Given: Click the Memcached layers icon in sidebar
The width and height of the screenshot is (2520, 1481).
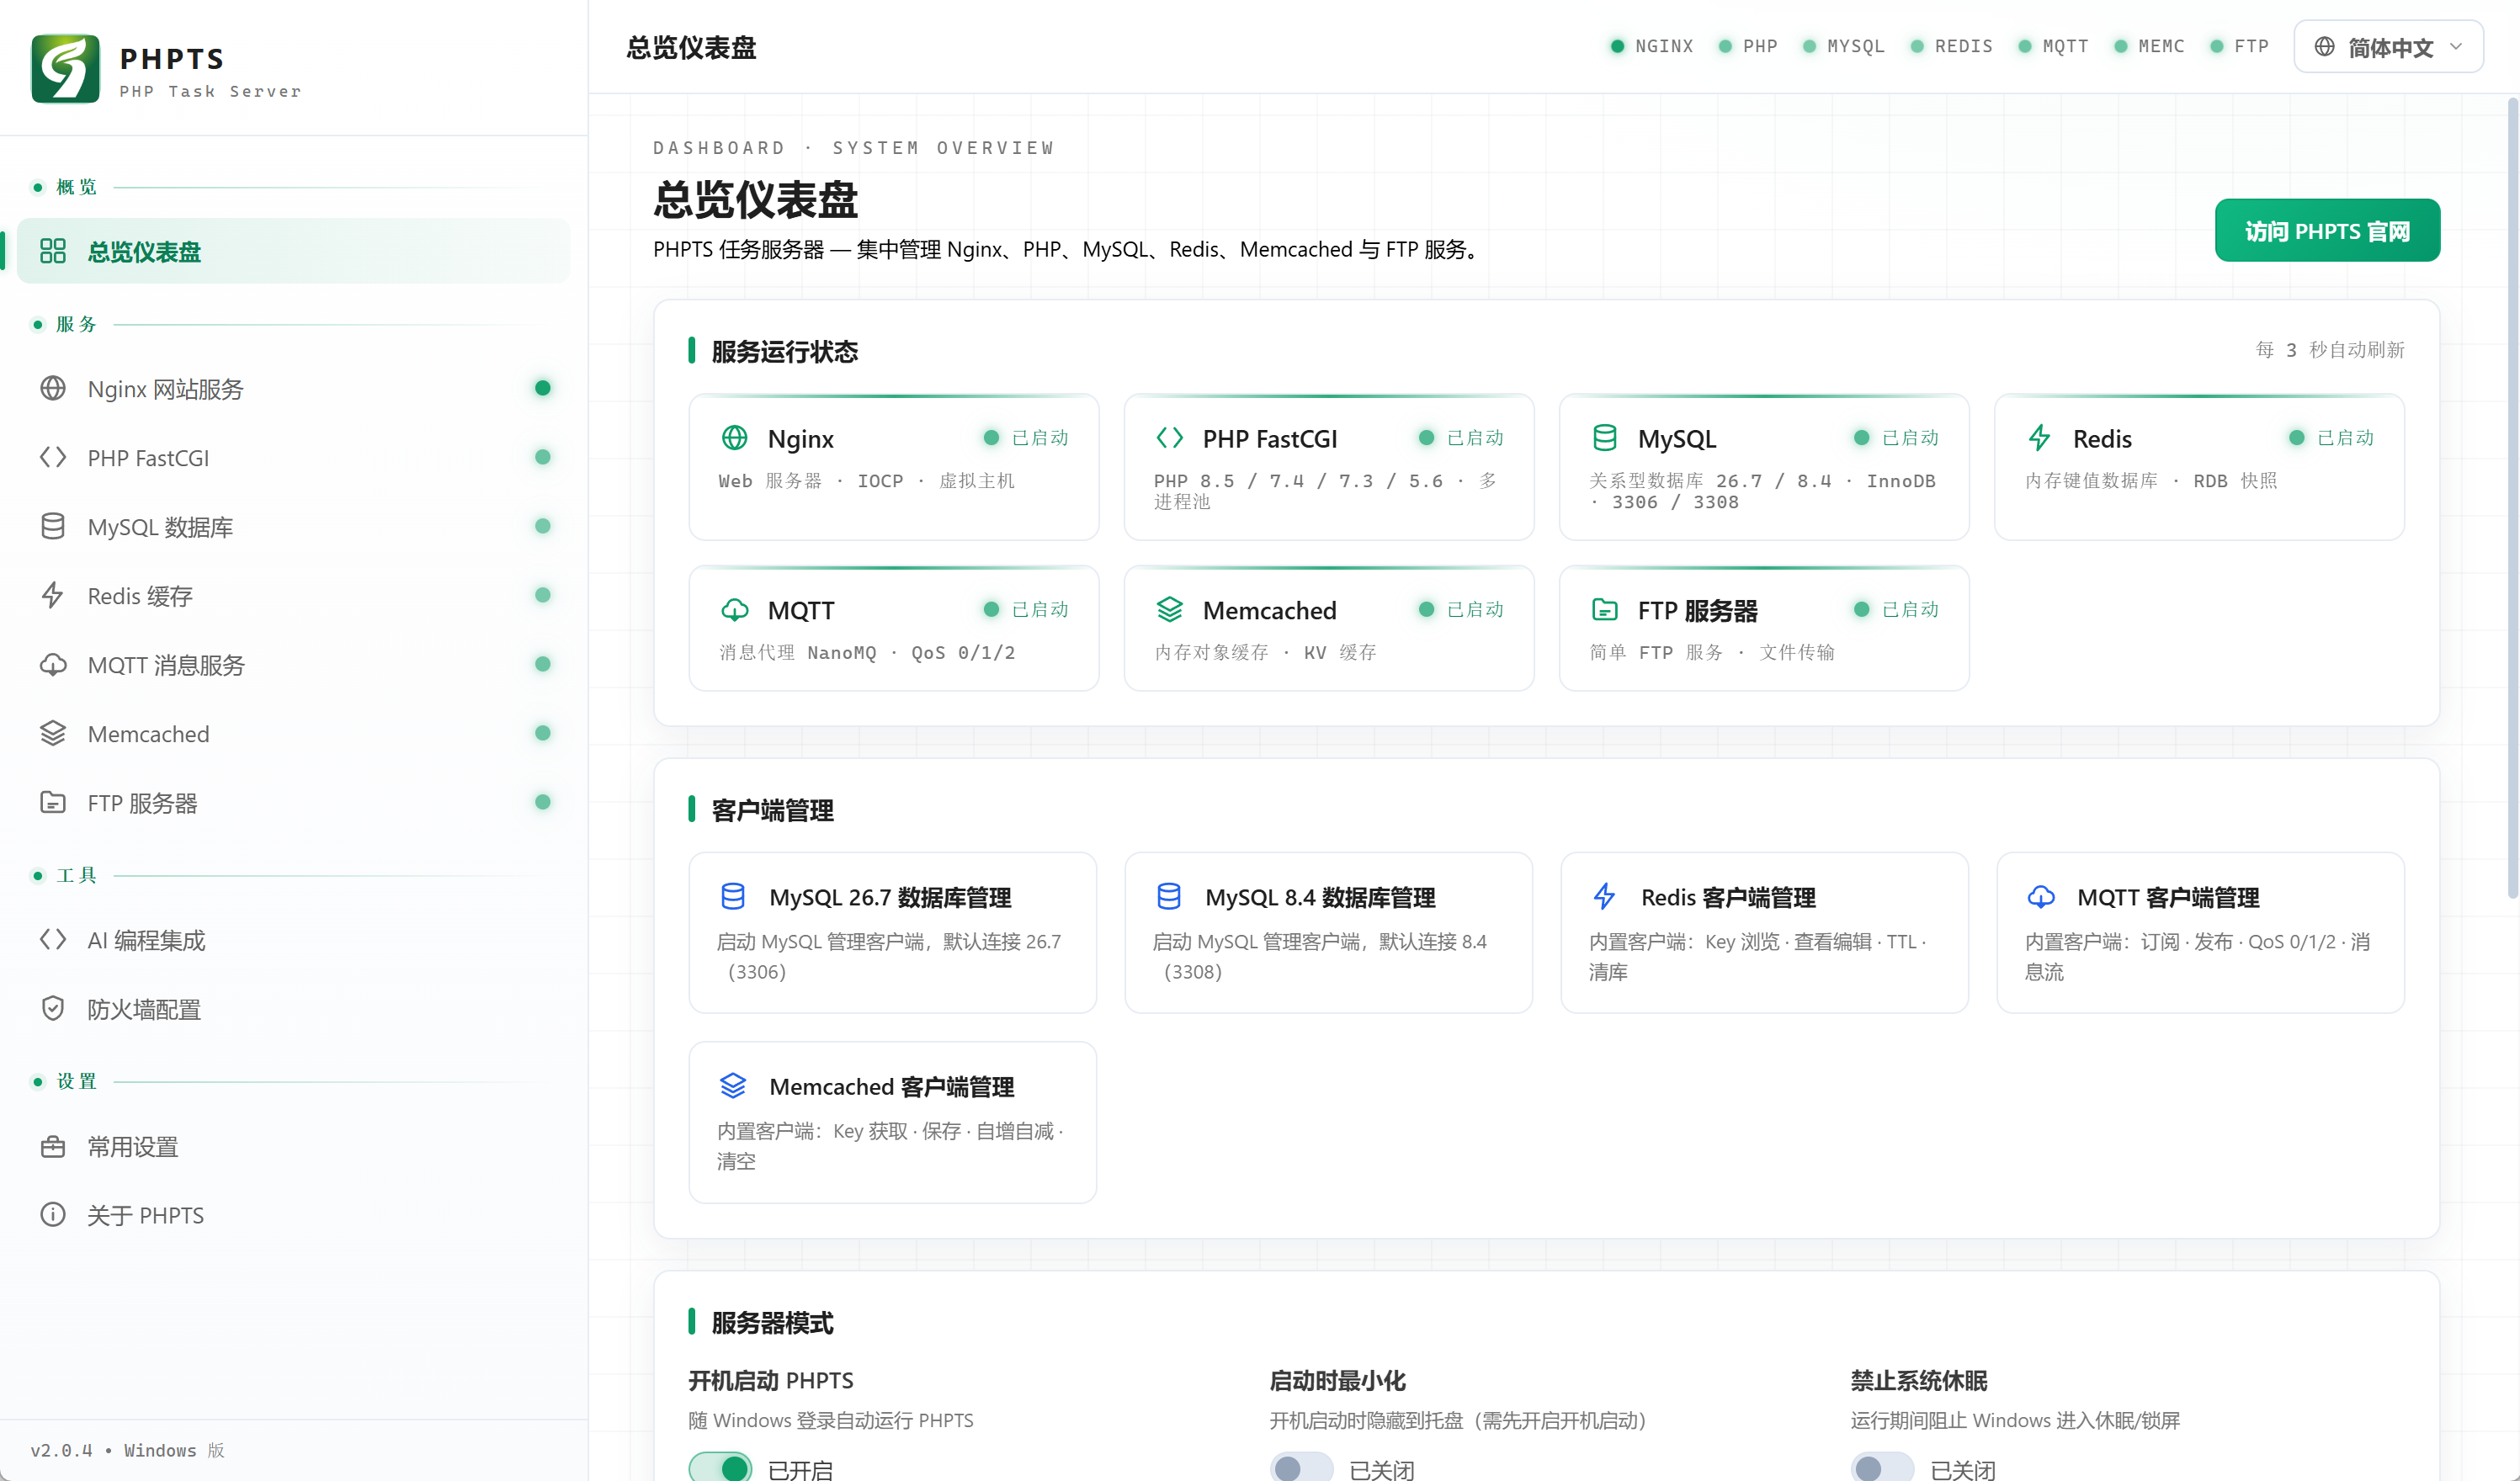Looking at the screenshot, I should pos(53,733).
